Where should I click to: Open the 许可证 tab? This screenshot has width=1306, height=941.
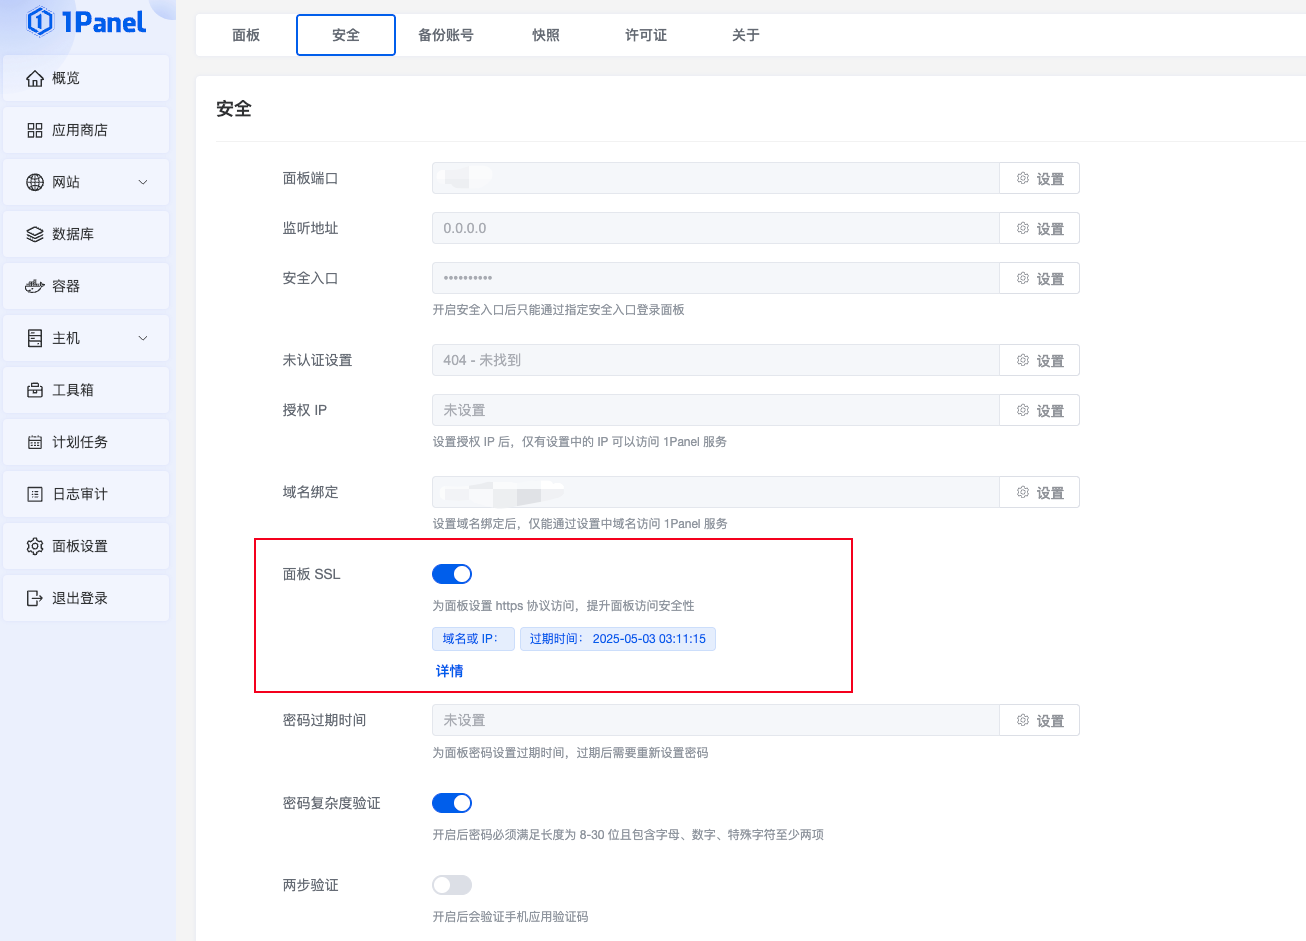(x=646, y=35)
